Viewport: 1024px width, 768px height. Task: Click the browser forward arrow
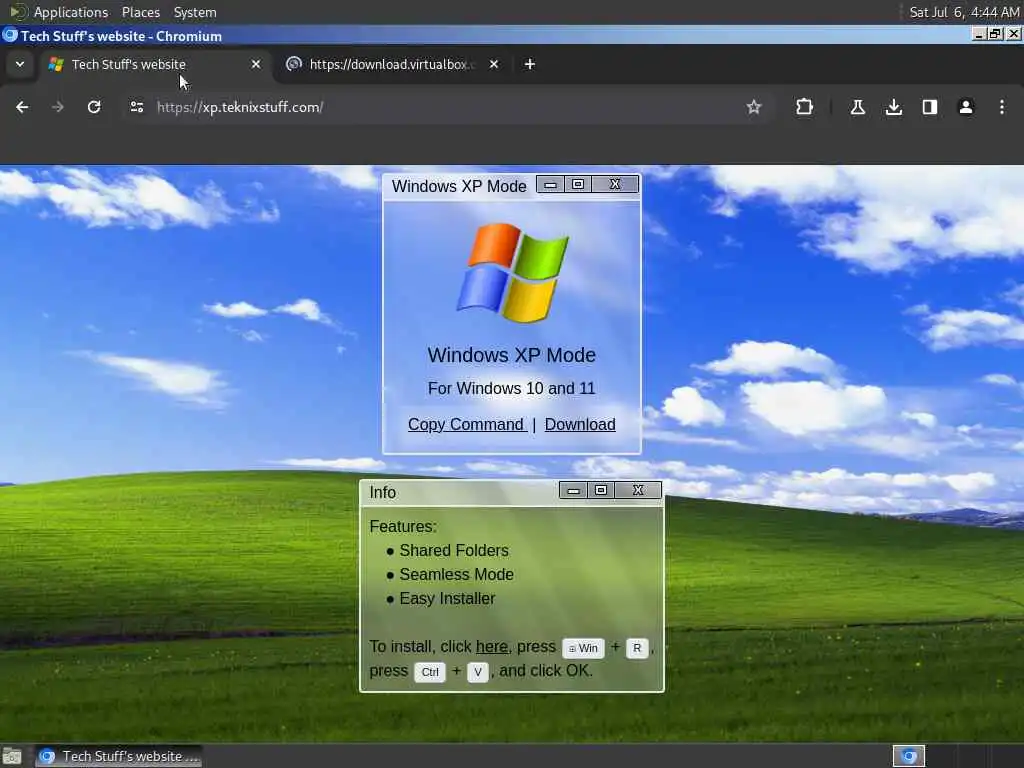tap(57, 107)
